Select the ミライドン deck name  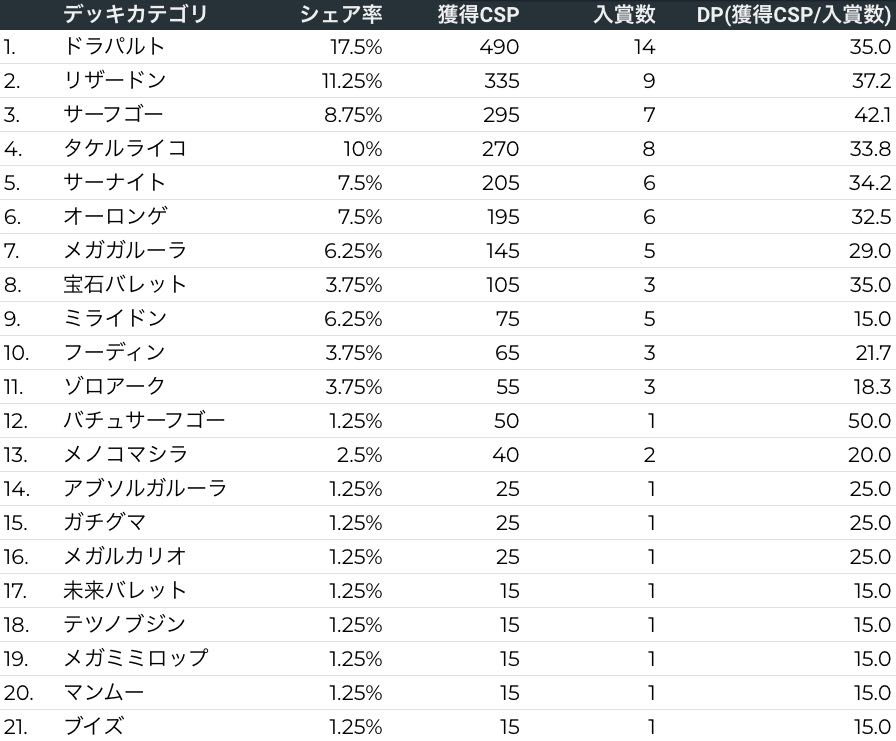click(x=114, y=319)
